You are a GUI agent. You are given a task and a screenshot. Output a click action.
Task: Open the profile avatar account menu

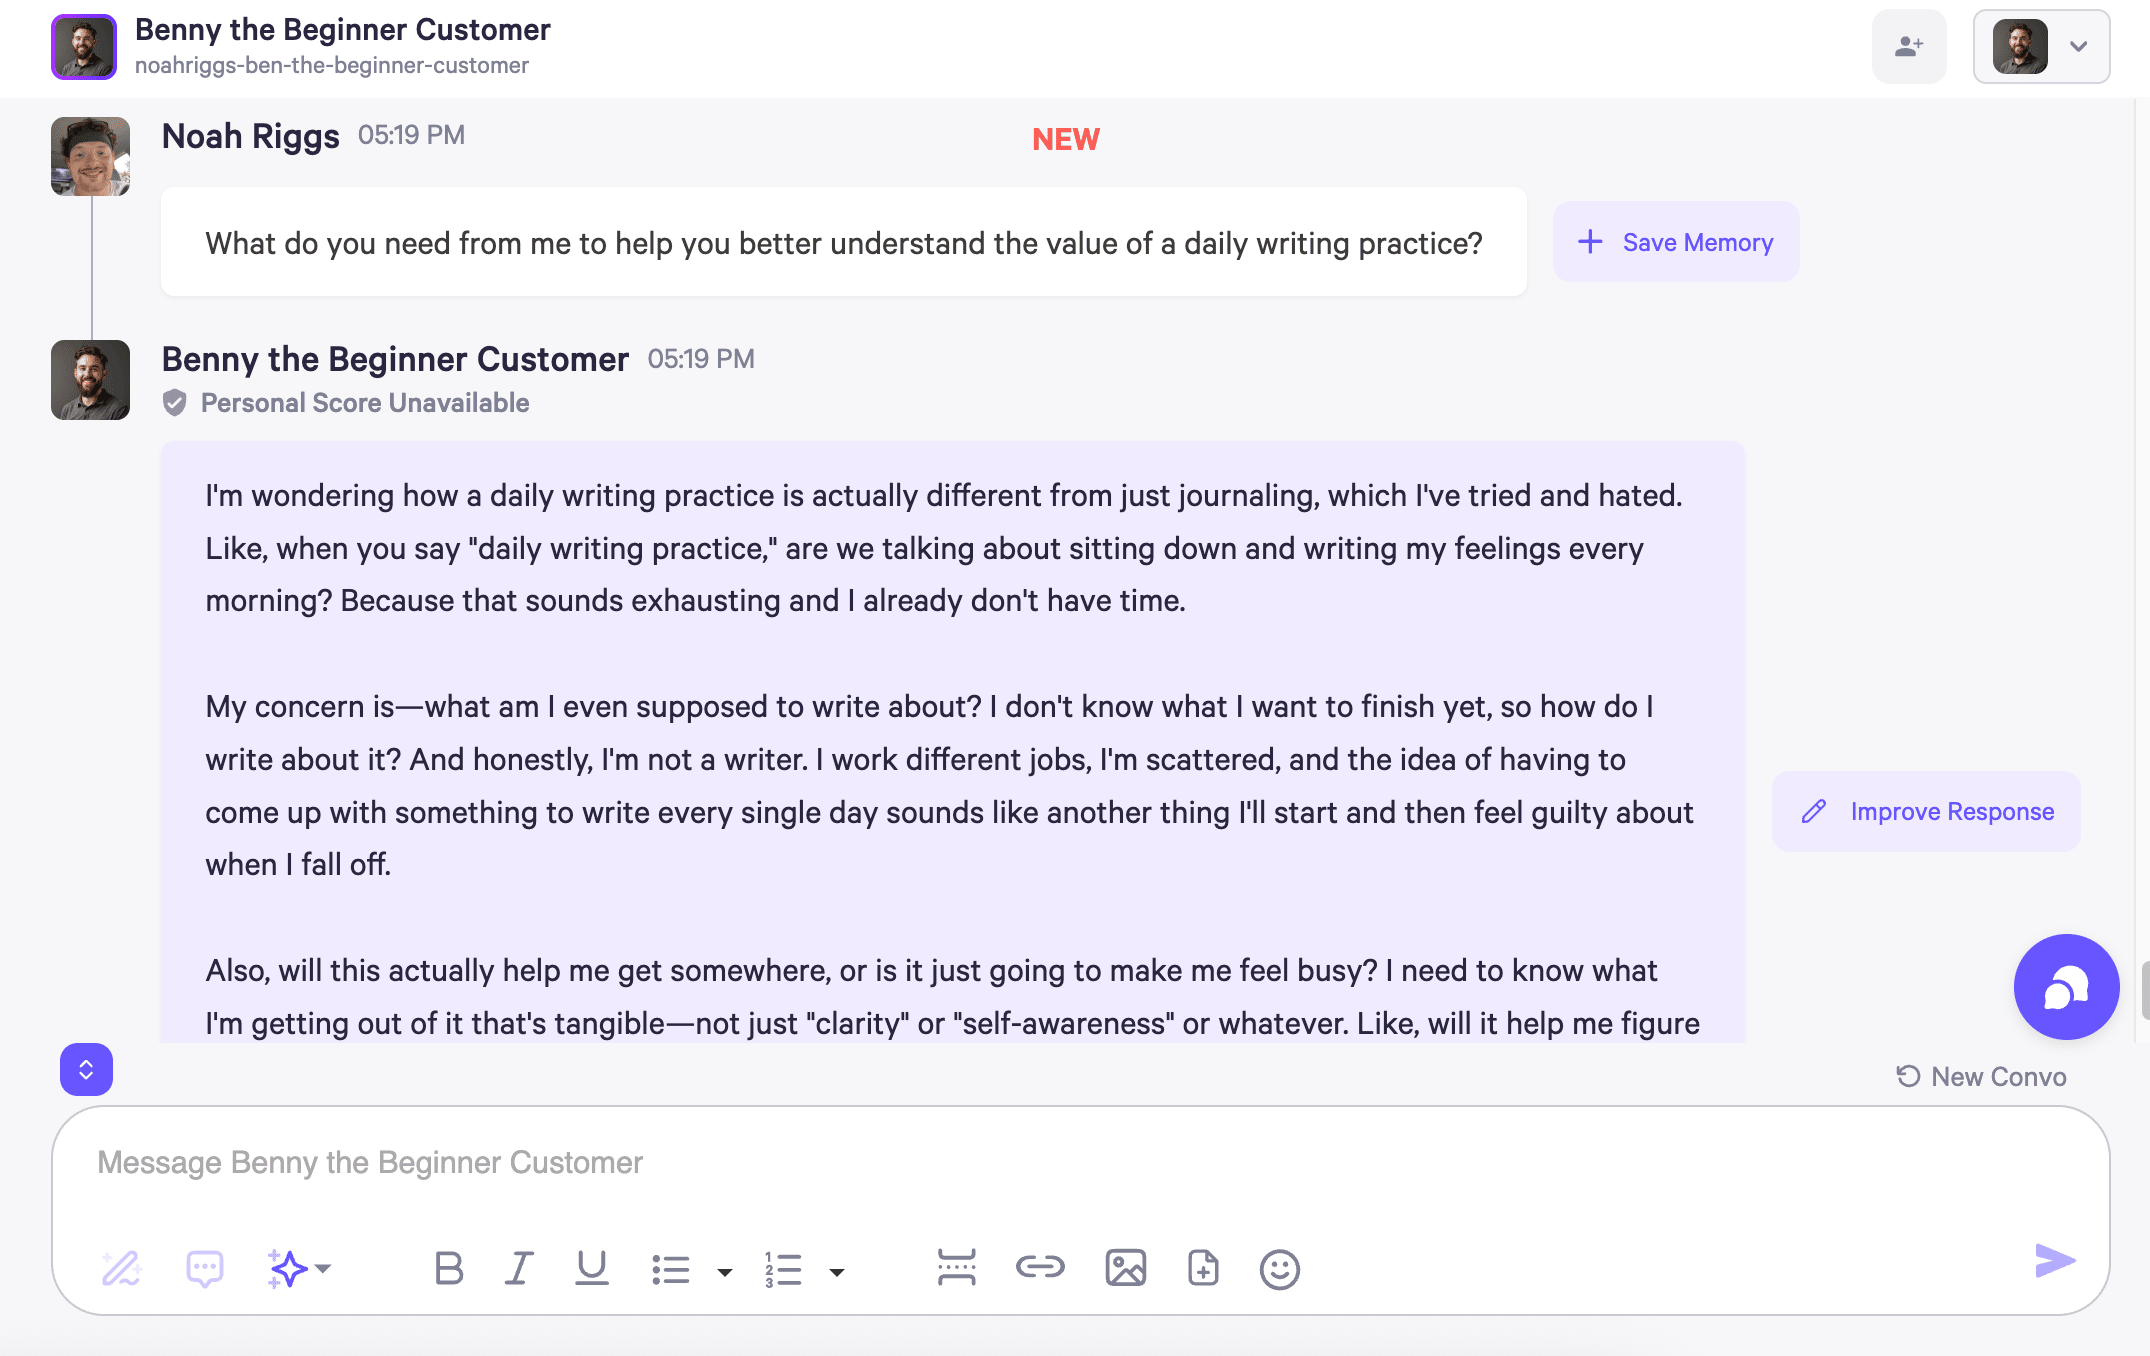click(x=2041, y=46)
